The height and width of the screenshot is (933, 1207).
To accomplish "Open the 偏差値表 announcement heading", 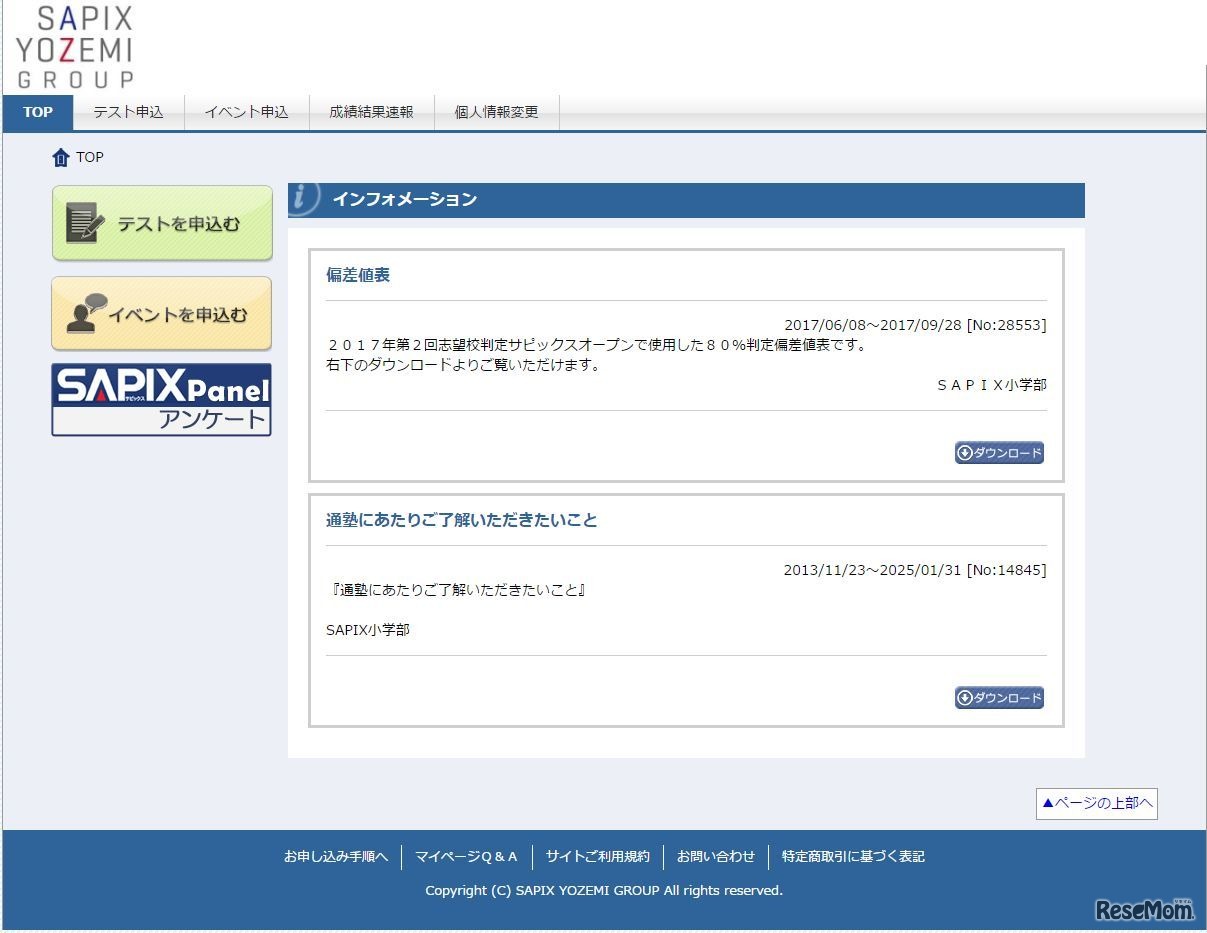I will coord(356,275).
